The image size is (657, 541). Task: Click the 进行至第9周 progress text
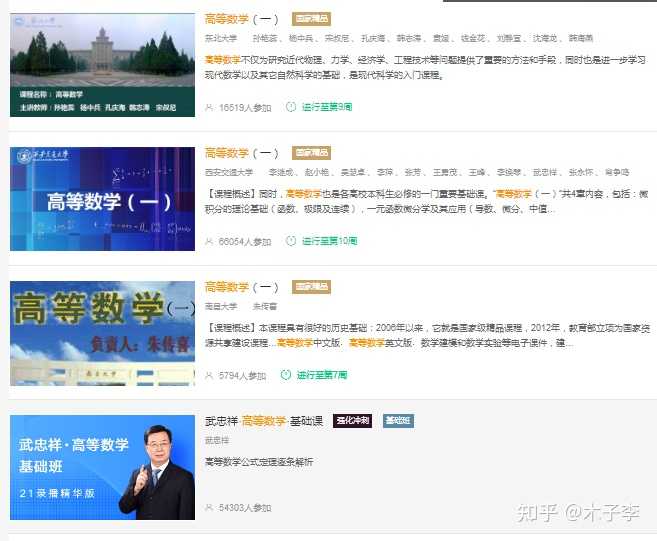(x=327, y=107)
